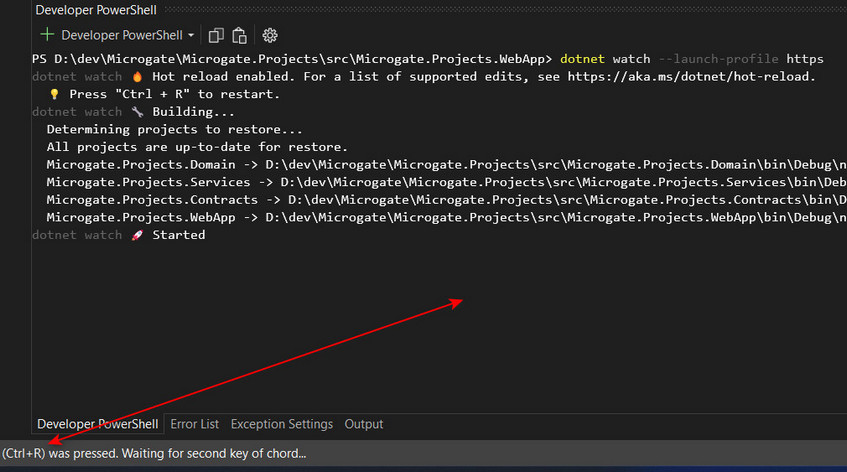The image size is (847, 472).
Task: Click the copy icon in terminal toolbar
Action: (x=216, y=36)
